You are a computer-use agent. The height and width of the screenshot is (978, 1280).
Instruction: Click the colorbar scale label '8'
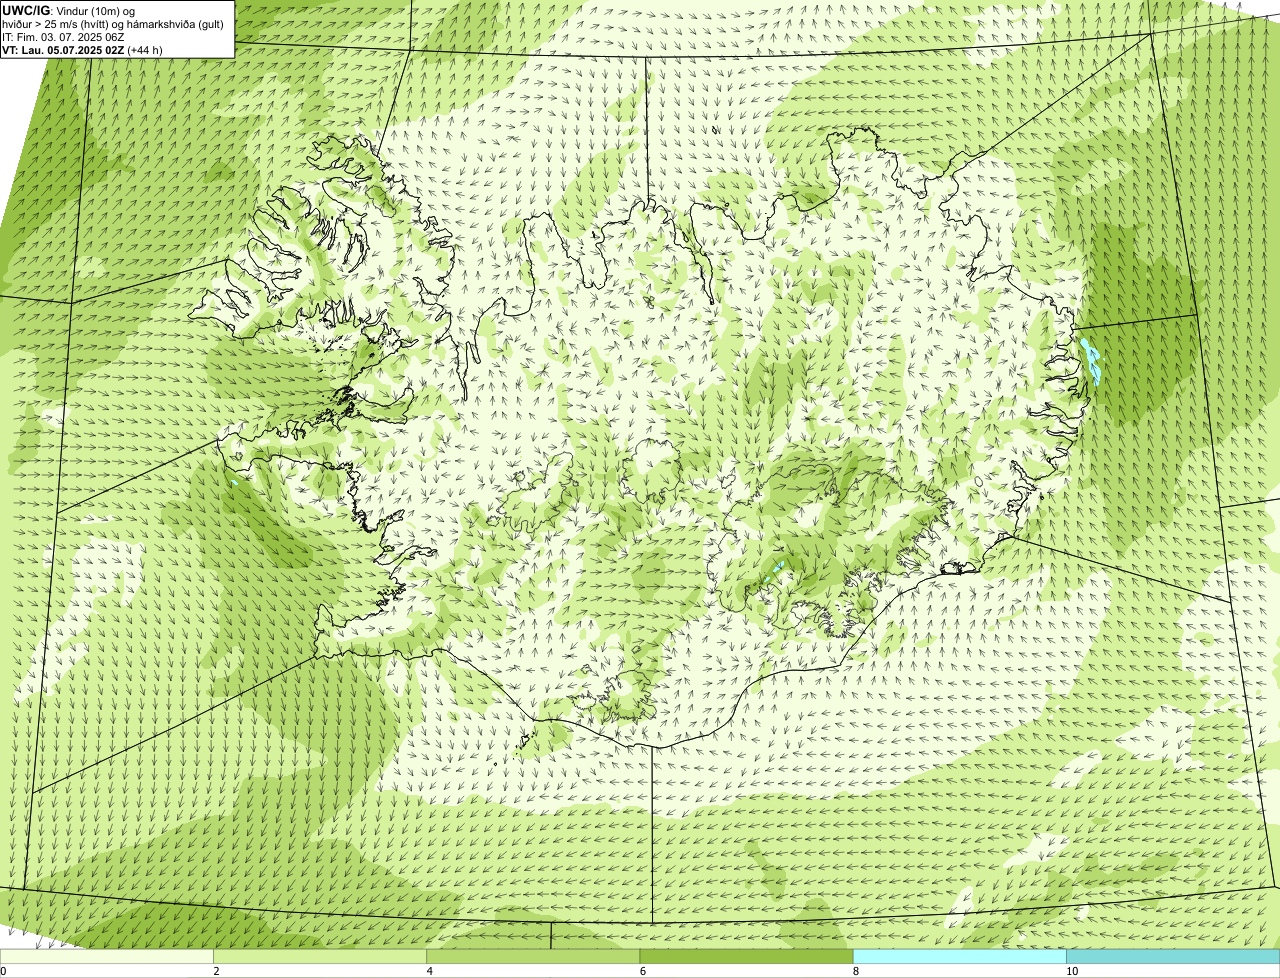pyautogui.click(x=855, y=971)
